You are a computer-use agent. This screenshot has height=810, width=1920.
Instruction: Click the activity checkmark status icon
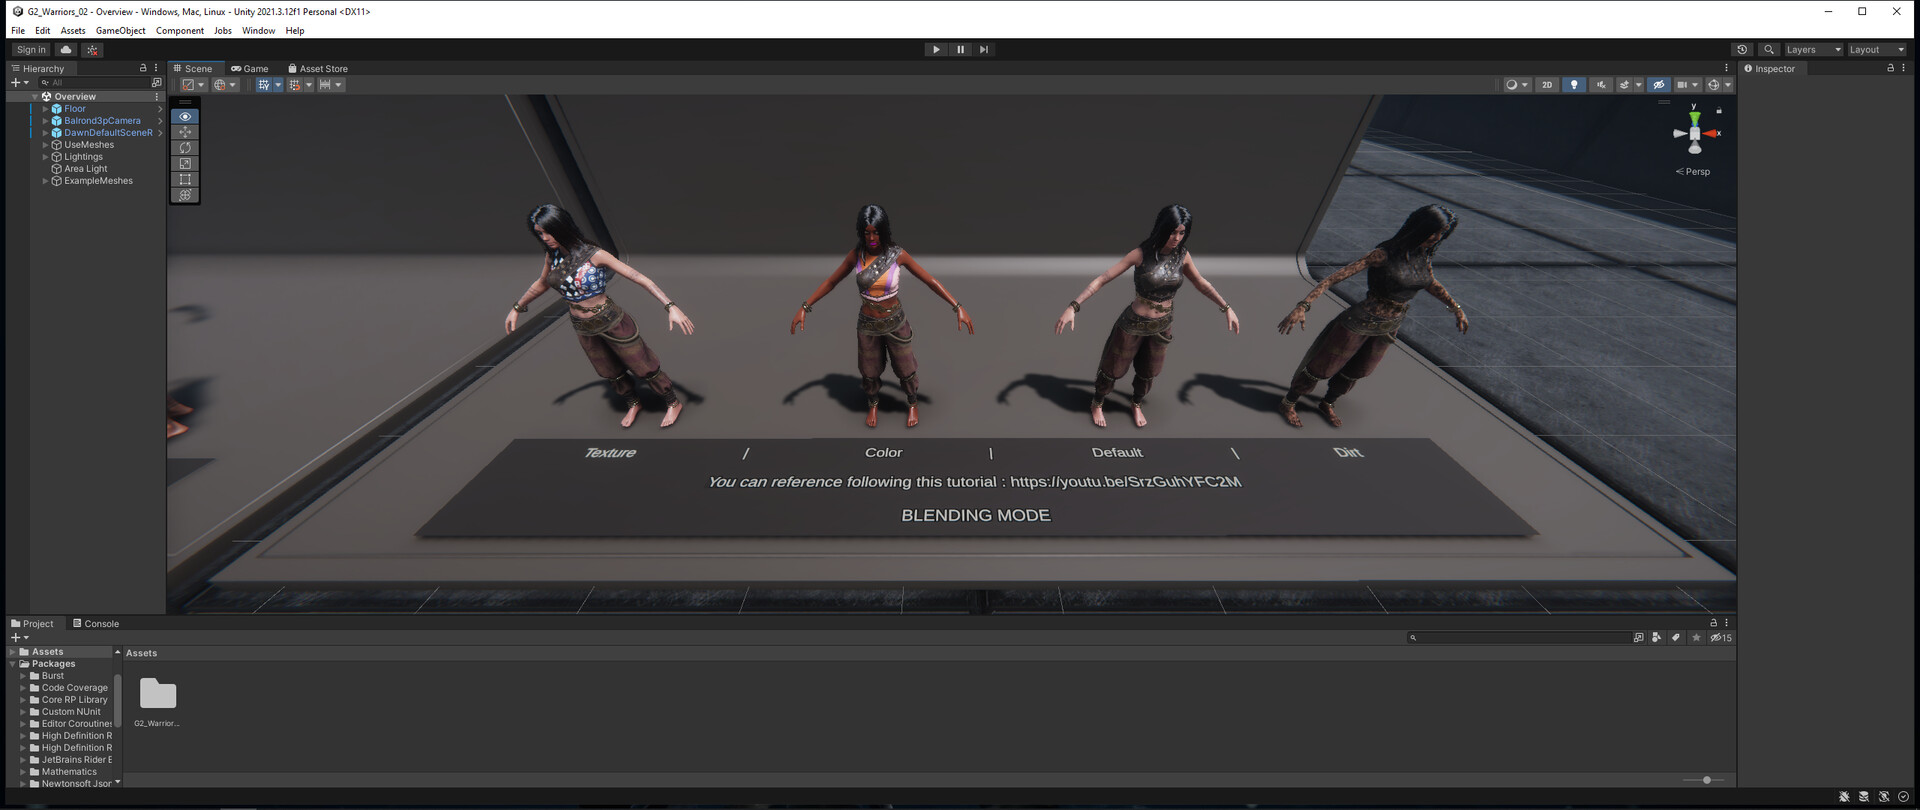[x=1903, y=797]
